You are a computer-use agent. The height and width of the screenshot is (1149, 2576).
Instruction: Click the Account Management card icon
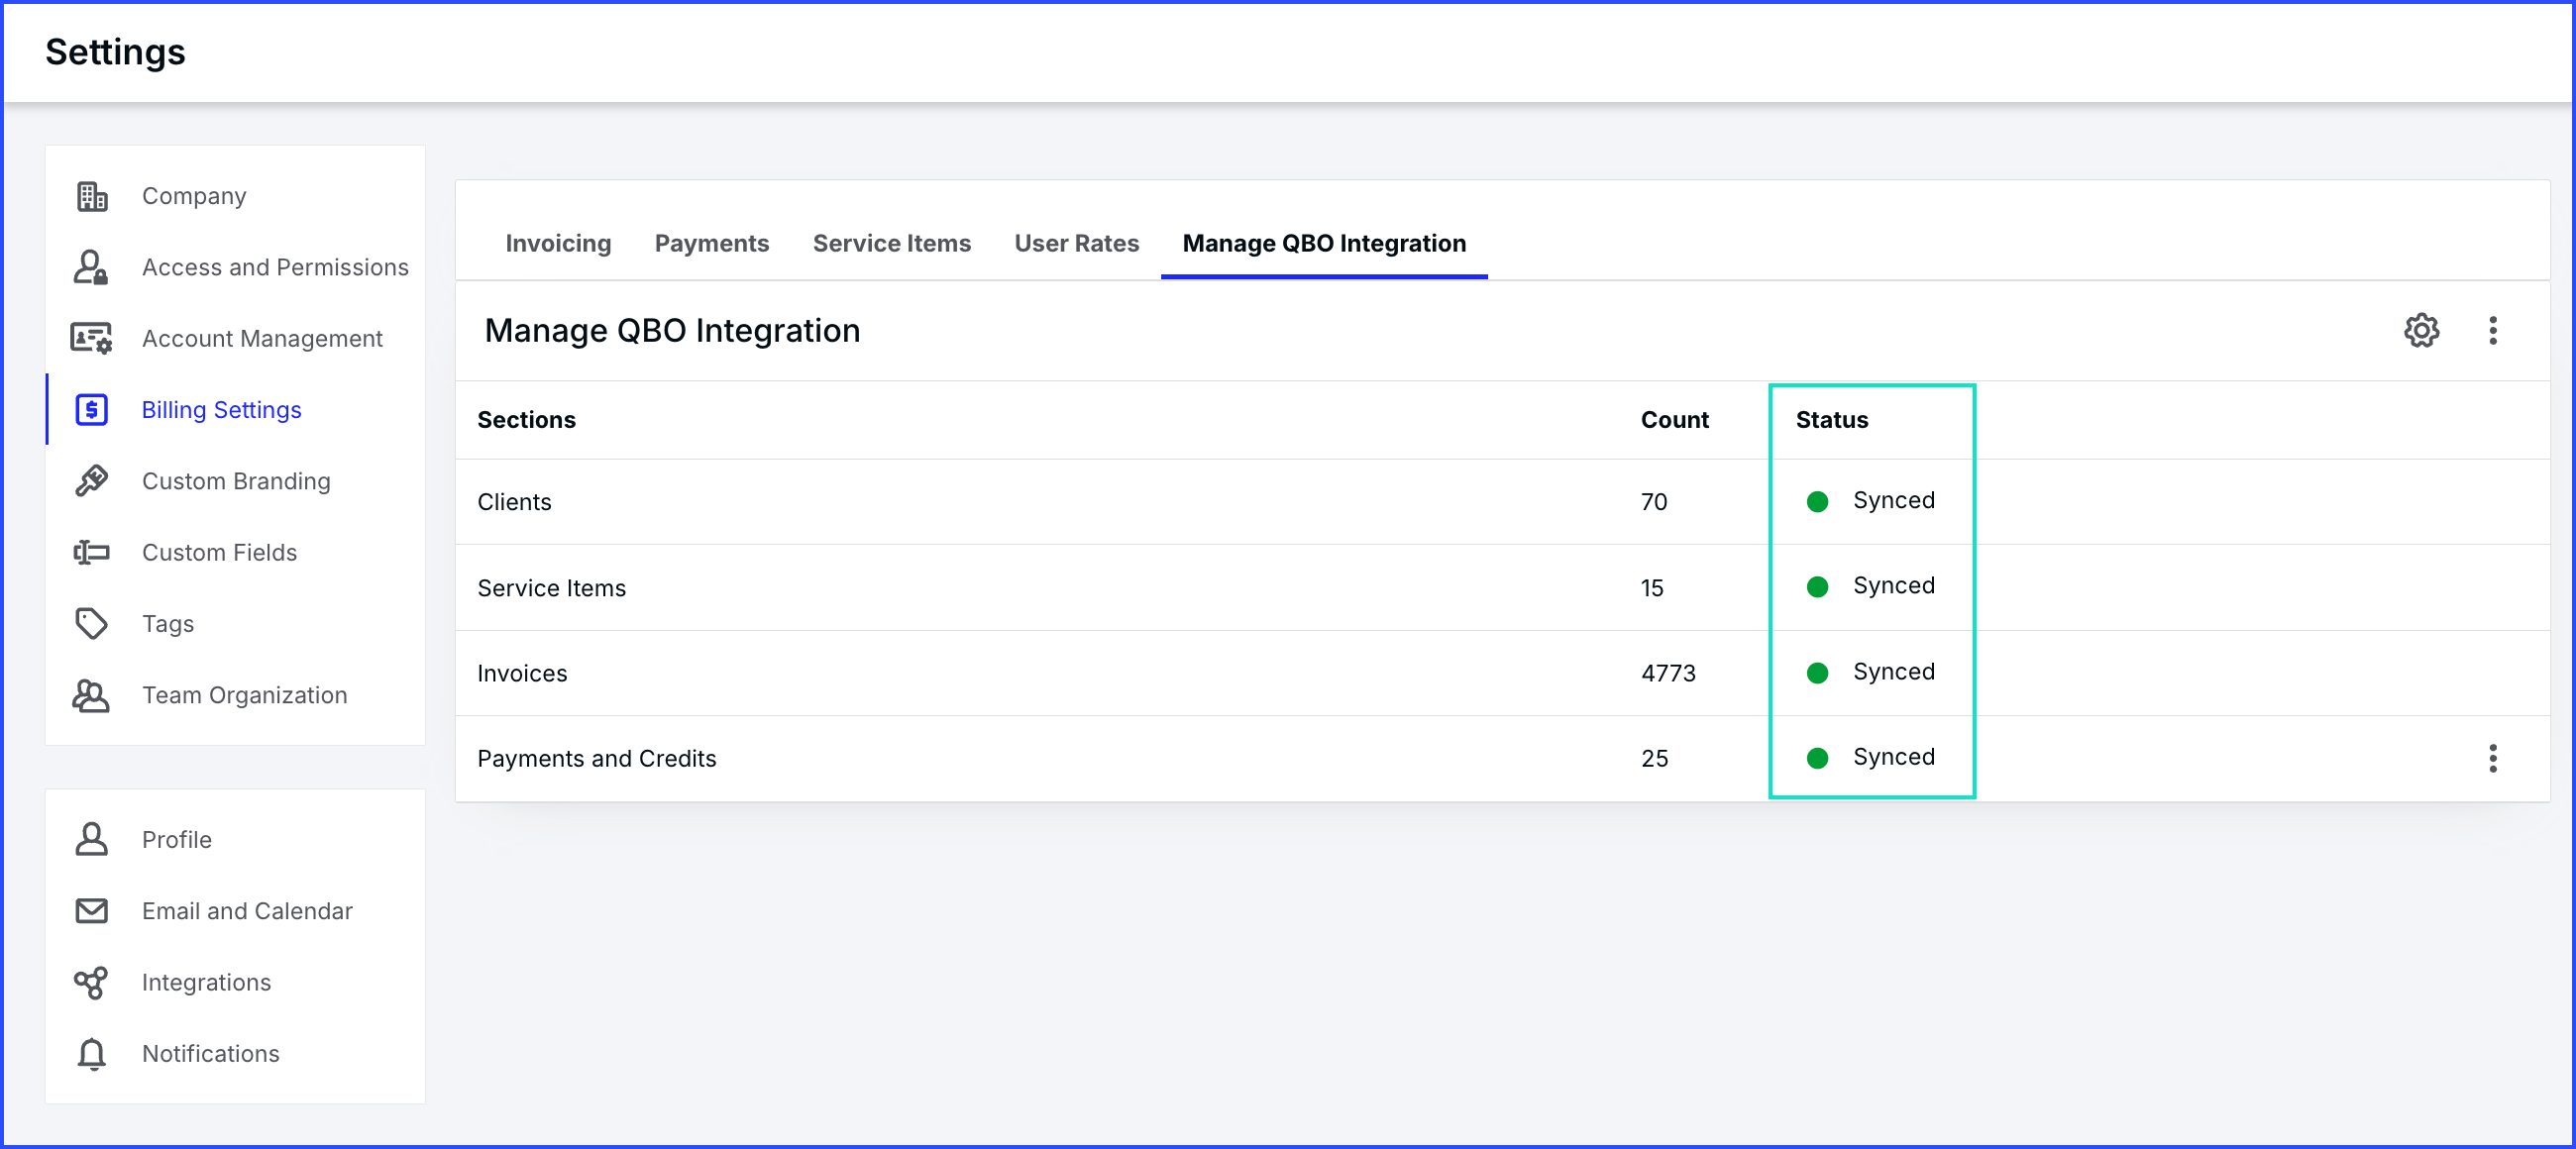(91, 338)
